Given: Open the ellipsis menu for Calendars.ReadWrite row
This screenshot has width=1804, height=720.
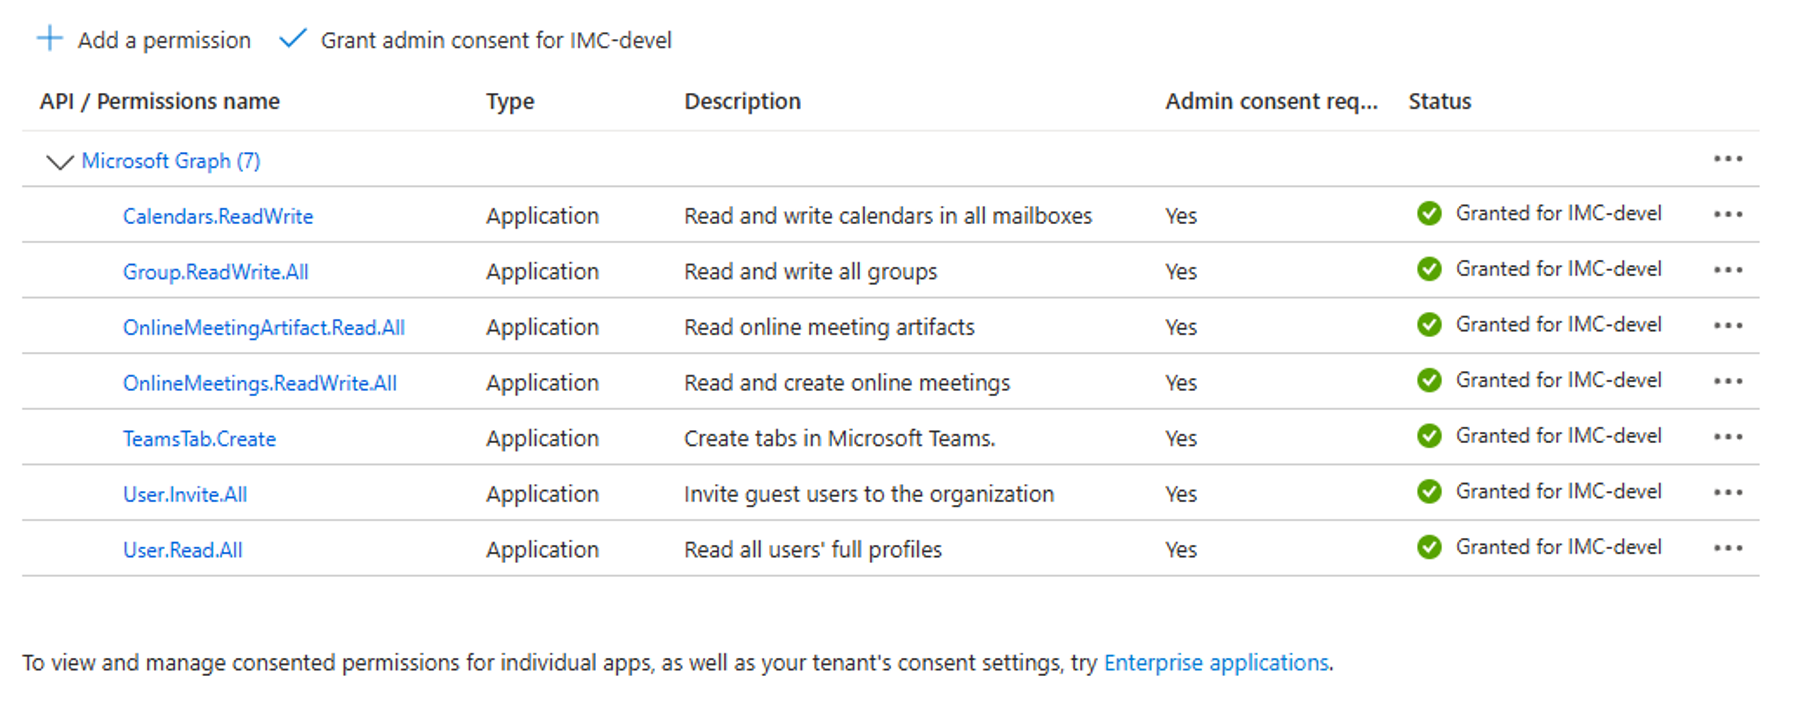Looking at the screenshot, I should pos(1727,215).
